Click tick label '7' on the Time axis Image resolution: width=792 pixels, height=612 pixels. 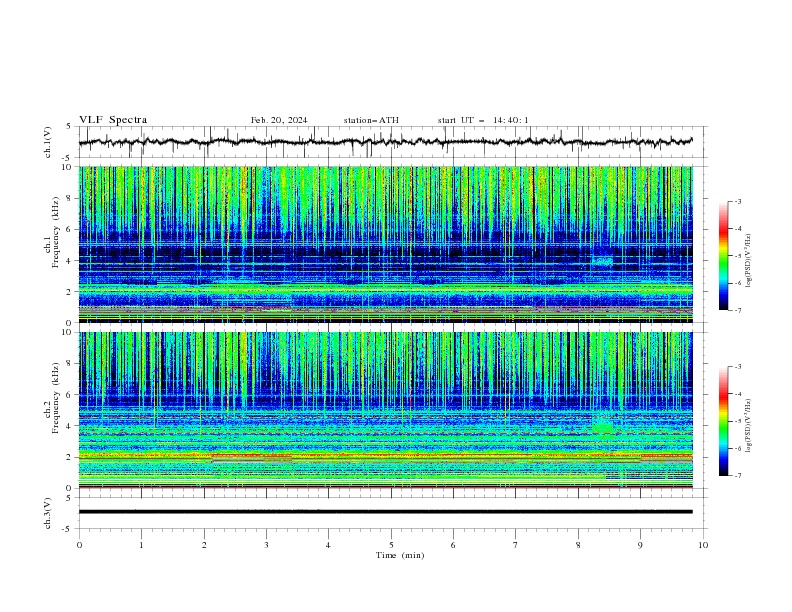pos(516,545)
